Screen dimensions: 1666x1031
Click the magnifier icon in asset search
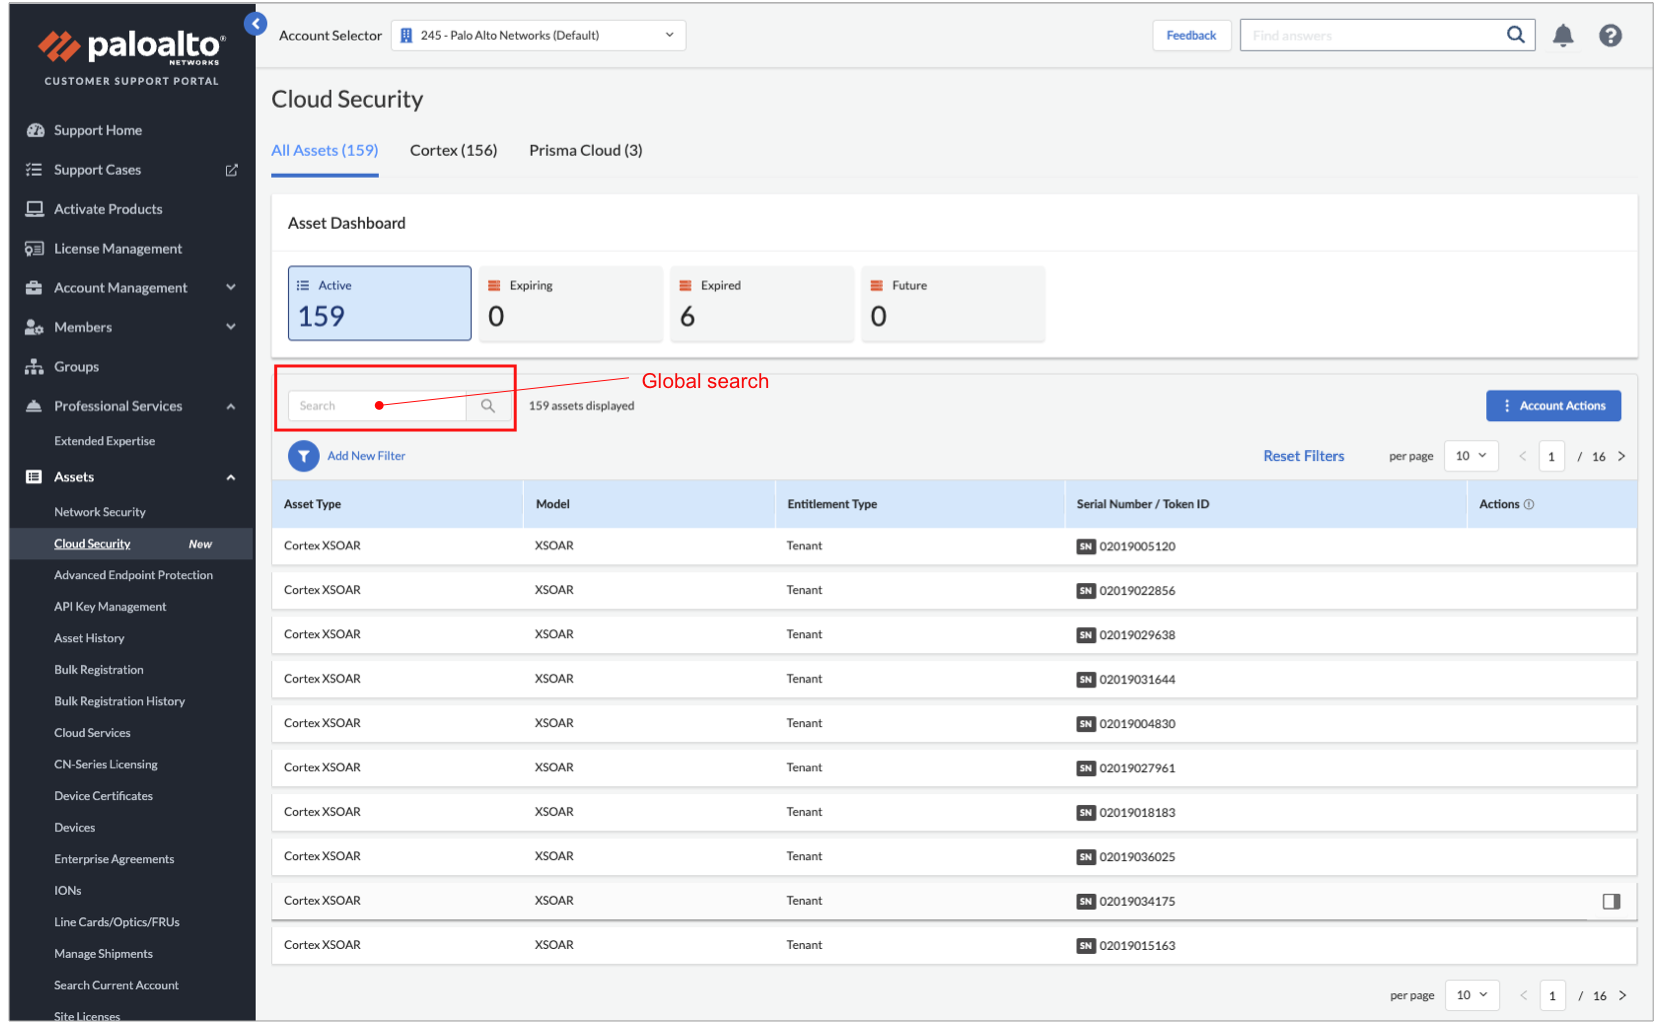pyautogui.click(x=488, y=406)
